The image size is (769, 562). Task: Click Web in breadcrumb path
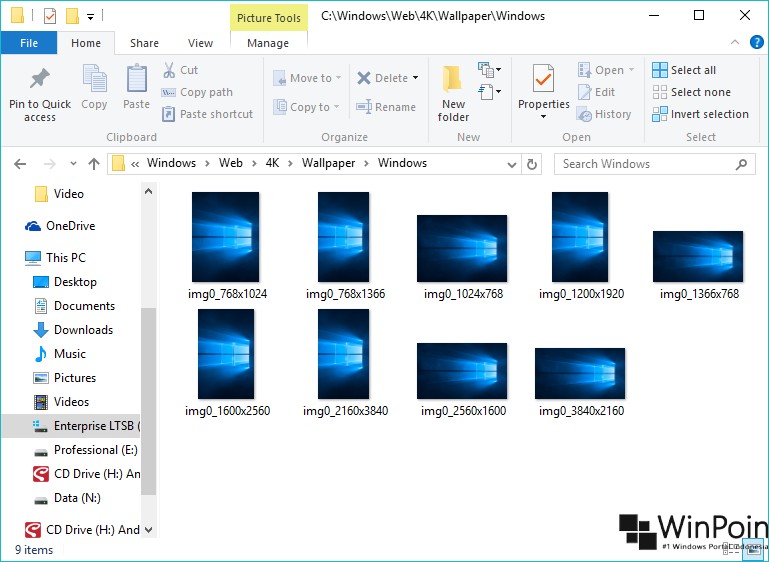point(231,163)
